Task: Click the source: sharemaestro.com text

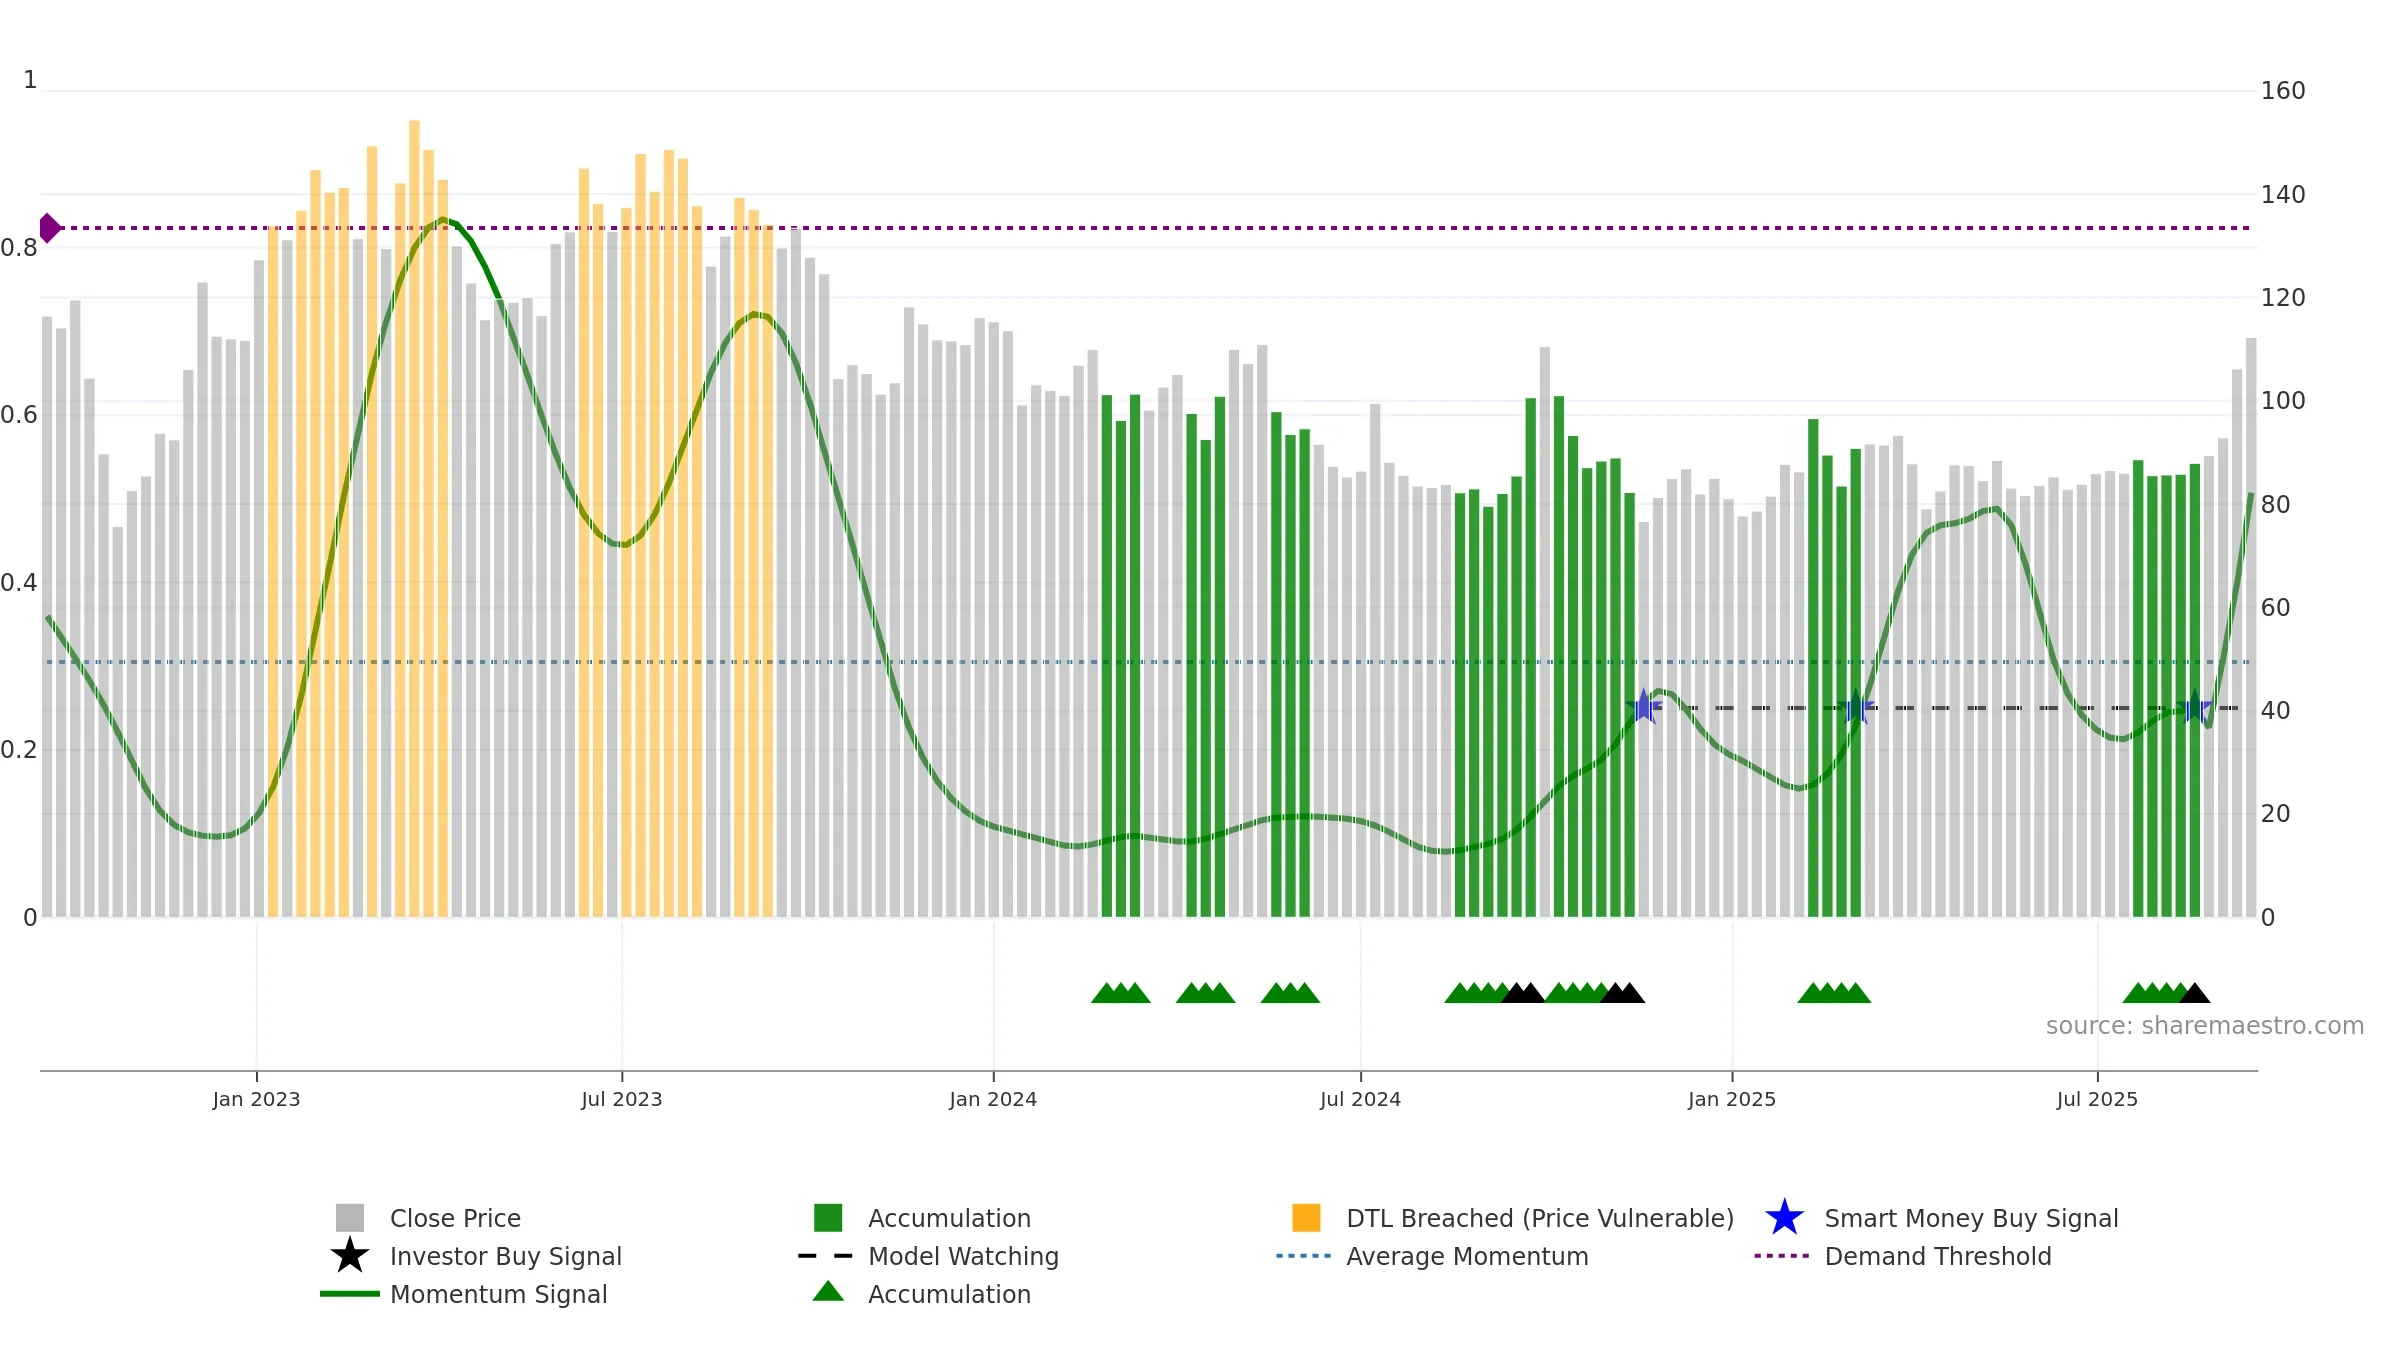Action: (x=2205, y=1026)
